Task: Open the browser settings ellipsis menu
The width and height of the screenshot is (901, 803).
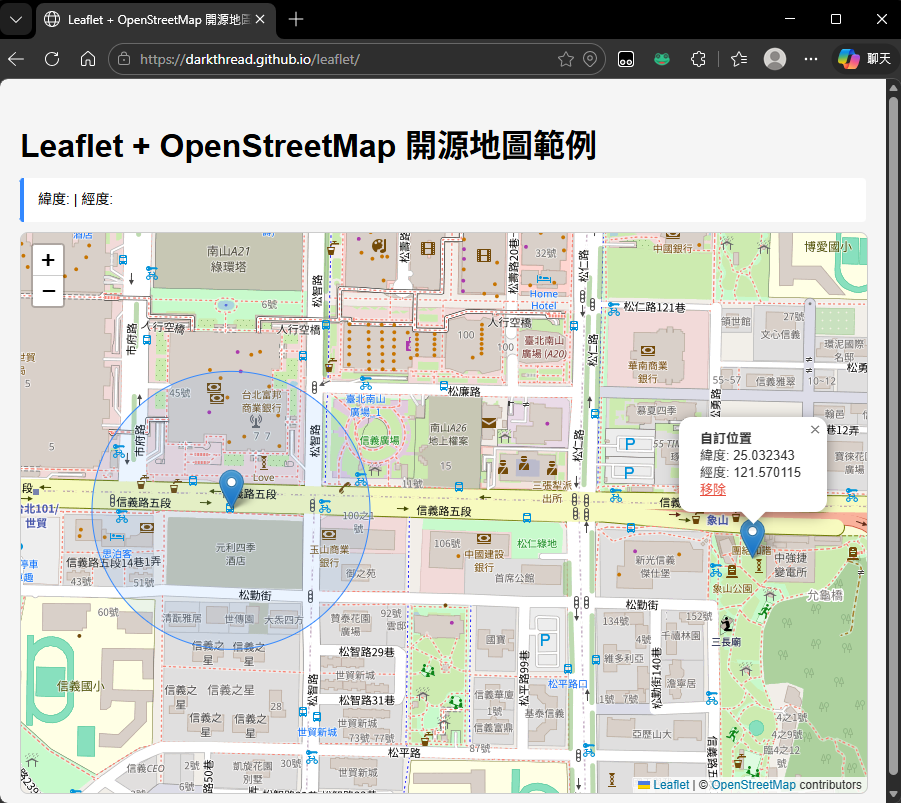Action: (811, 59)
